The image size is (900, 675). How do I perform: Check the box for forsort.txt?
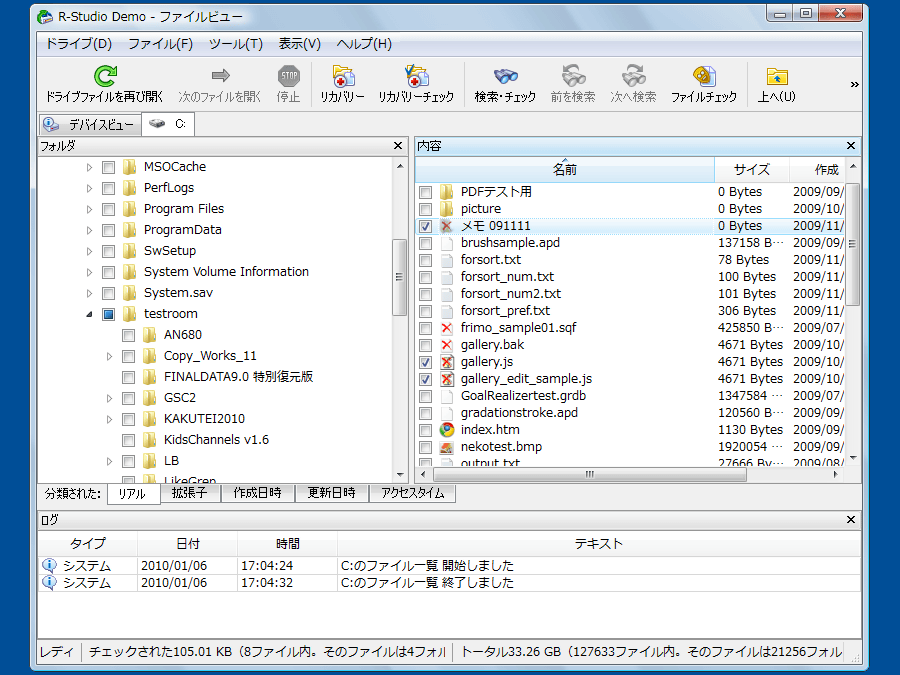[425, 260]
